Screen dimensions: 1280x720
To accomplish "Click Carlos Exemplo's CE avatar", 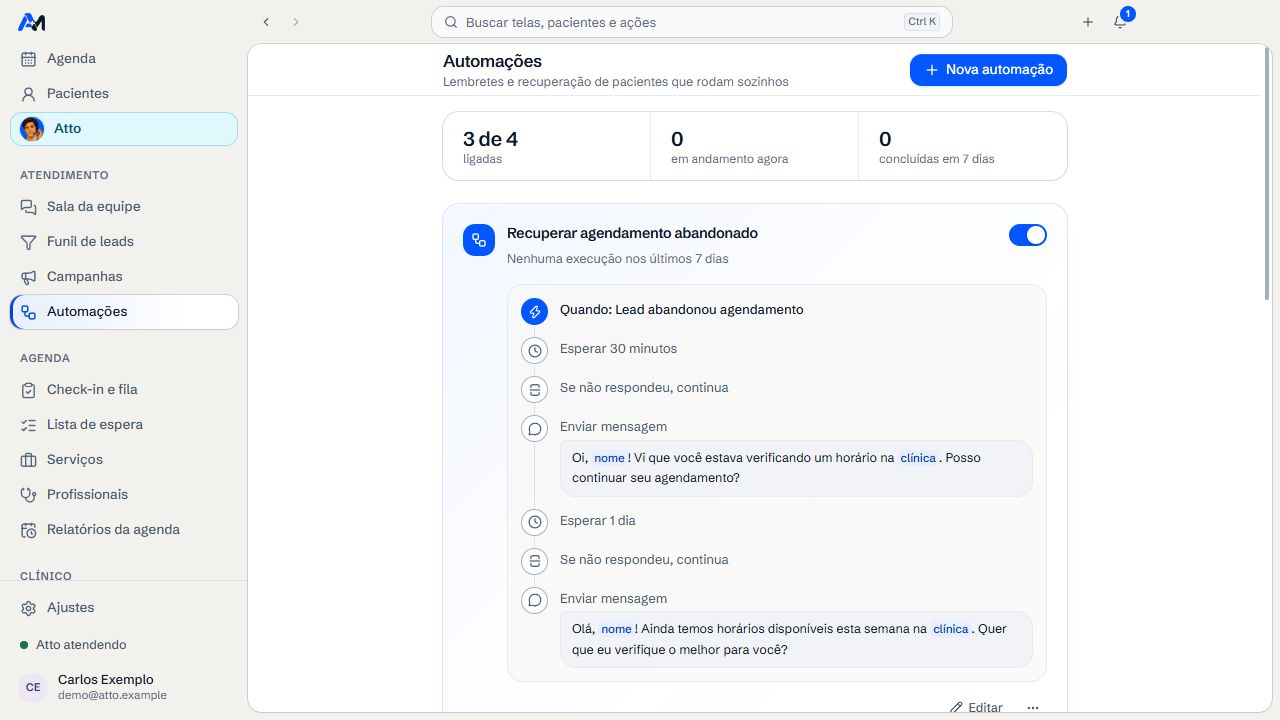I will [x=33, y=687].
